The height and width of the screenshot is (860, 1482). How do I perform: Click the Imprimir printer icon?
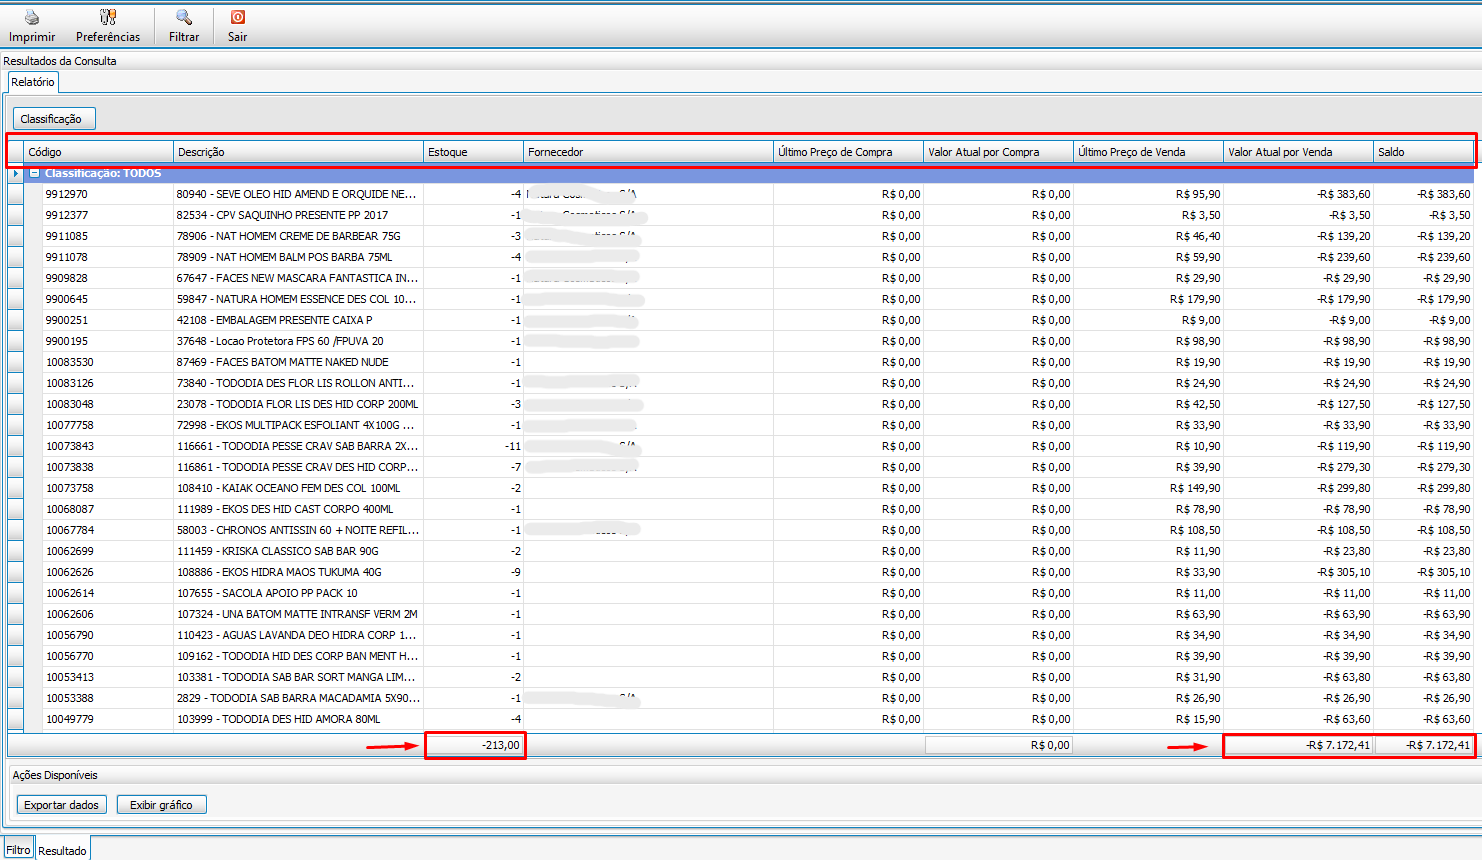coord(32,17)
